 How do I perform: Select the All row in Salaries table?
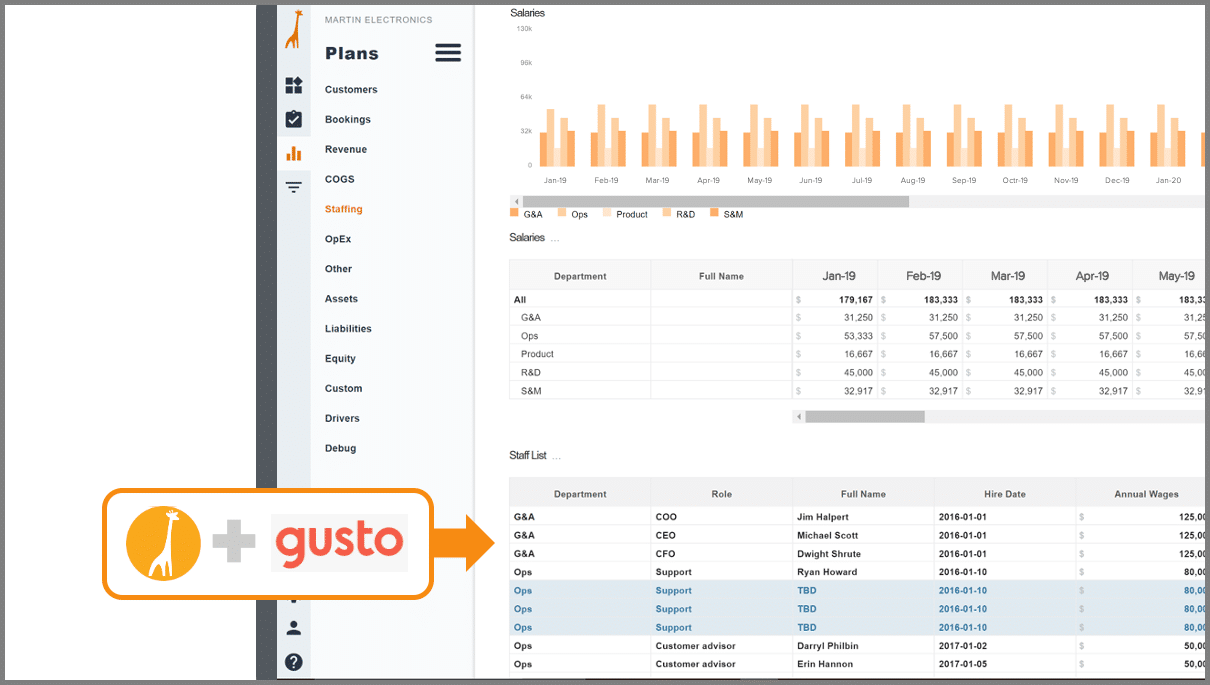857,300
